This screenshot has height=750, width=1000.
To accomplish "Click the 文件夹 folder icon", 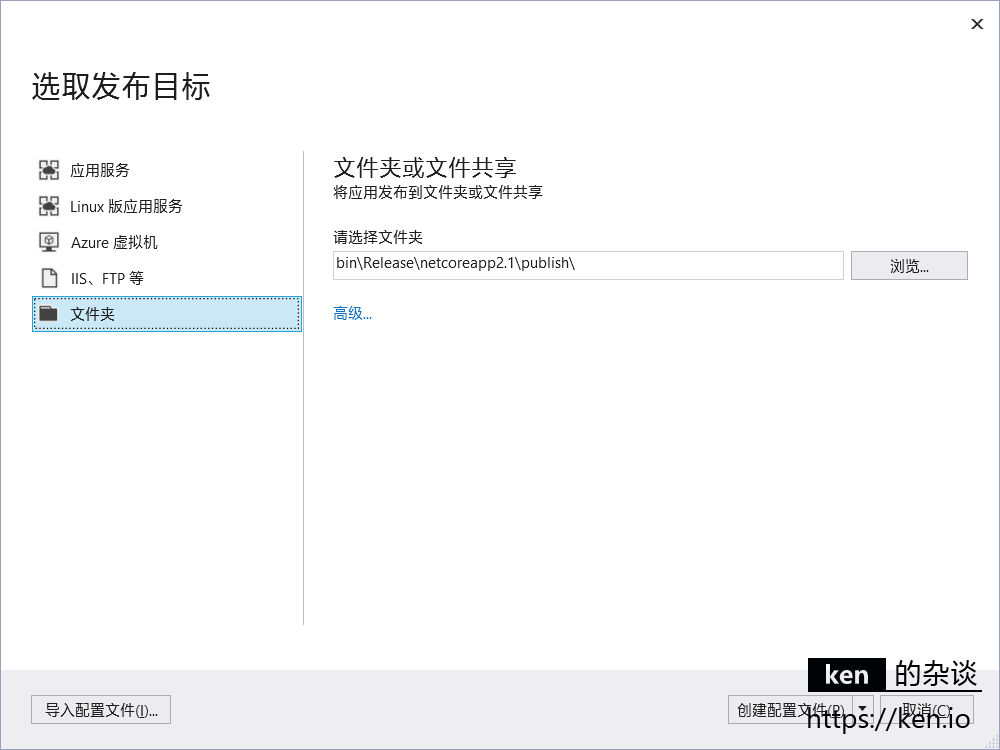I will point(48,313).
